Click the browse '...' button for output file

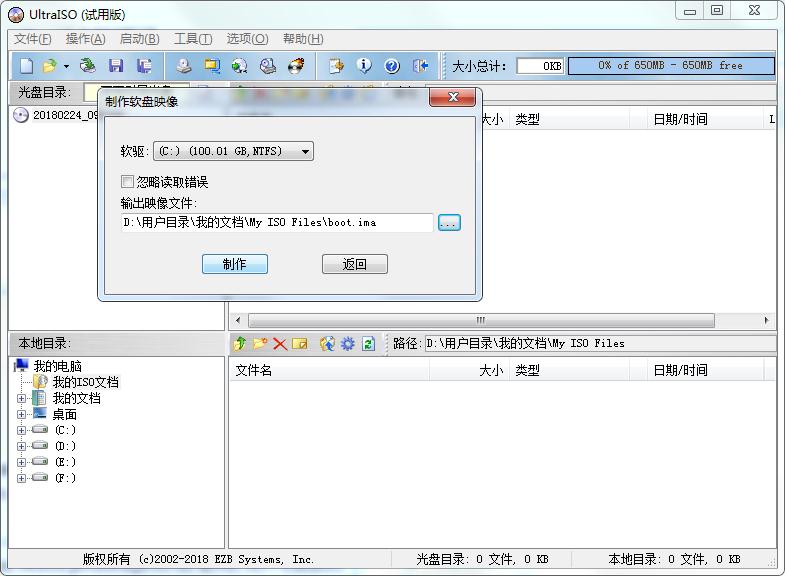pyautogui.click(x=449, y=223)
